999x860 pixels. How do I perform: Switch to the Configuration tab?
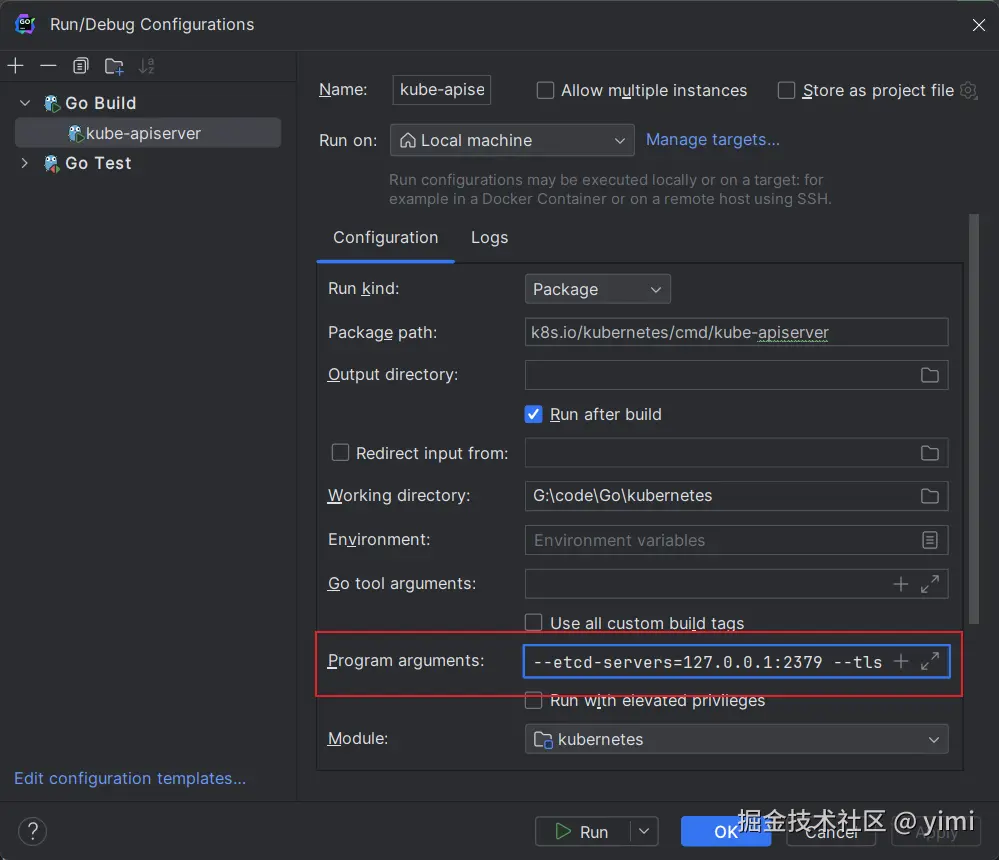[385, 238]
